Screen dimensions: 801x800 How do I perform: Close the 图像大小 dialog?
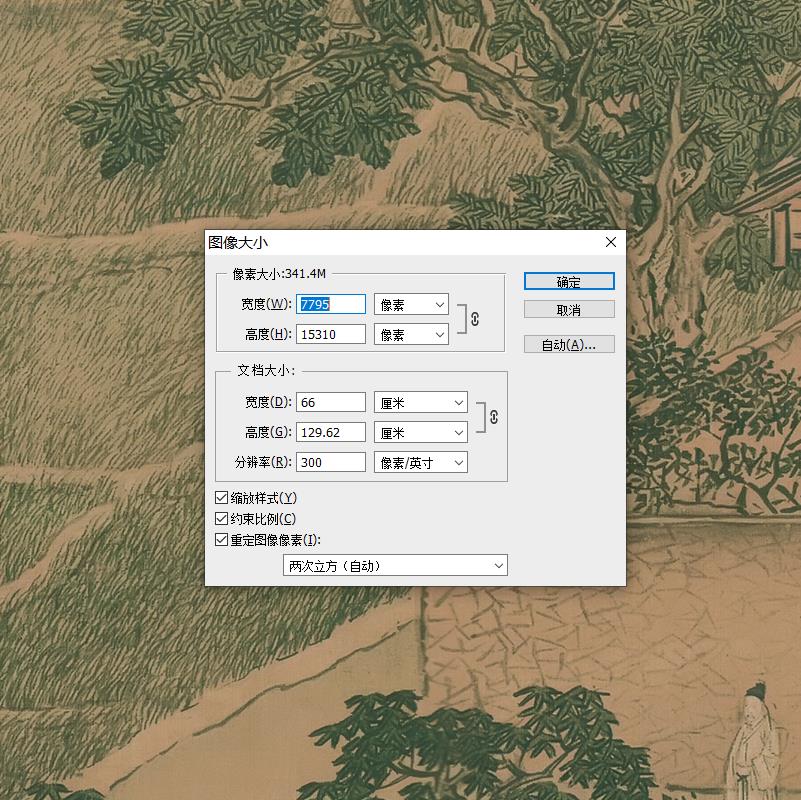coord(611,242)
